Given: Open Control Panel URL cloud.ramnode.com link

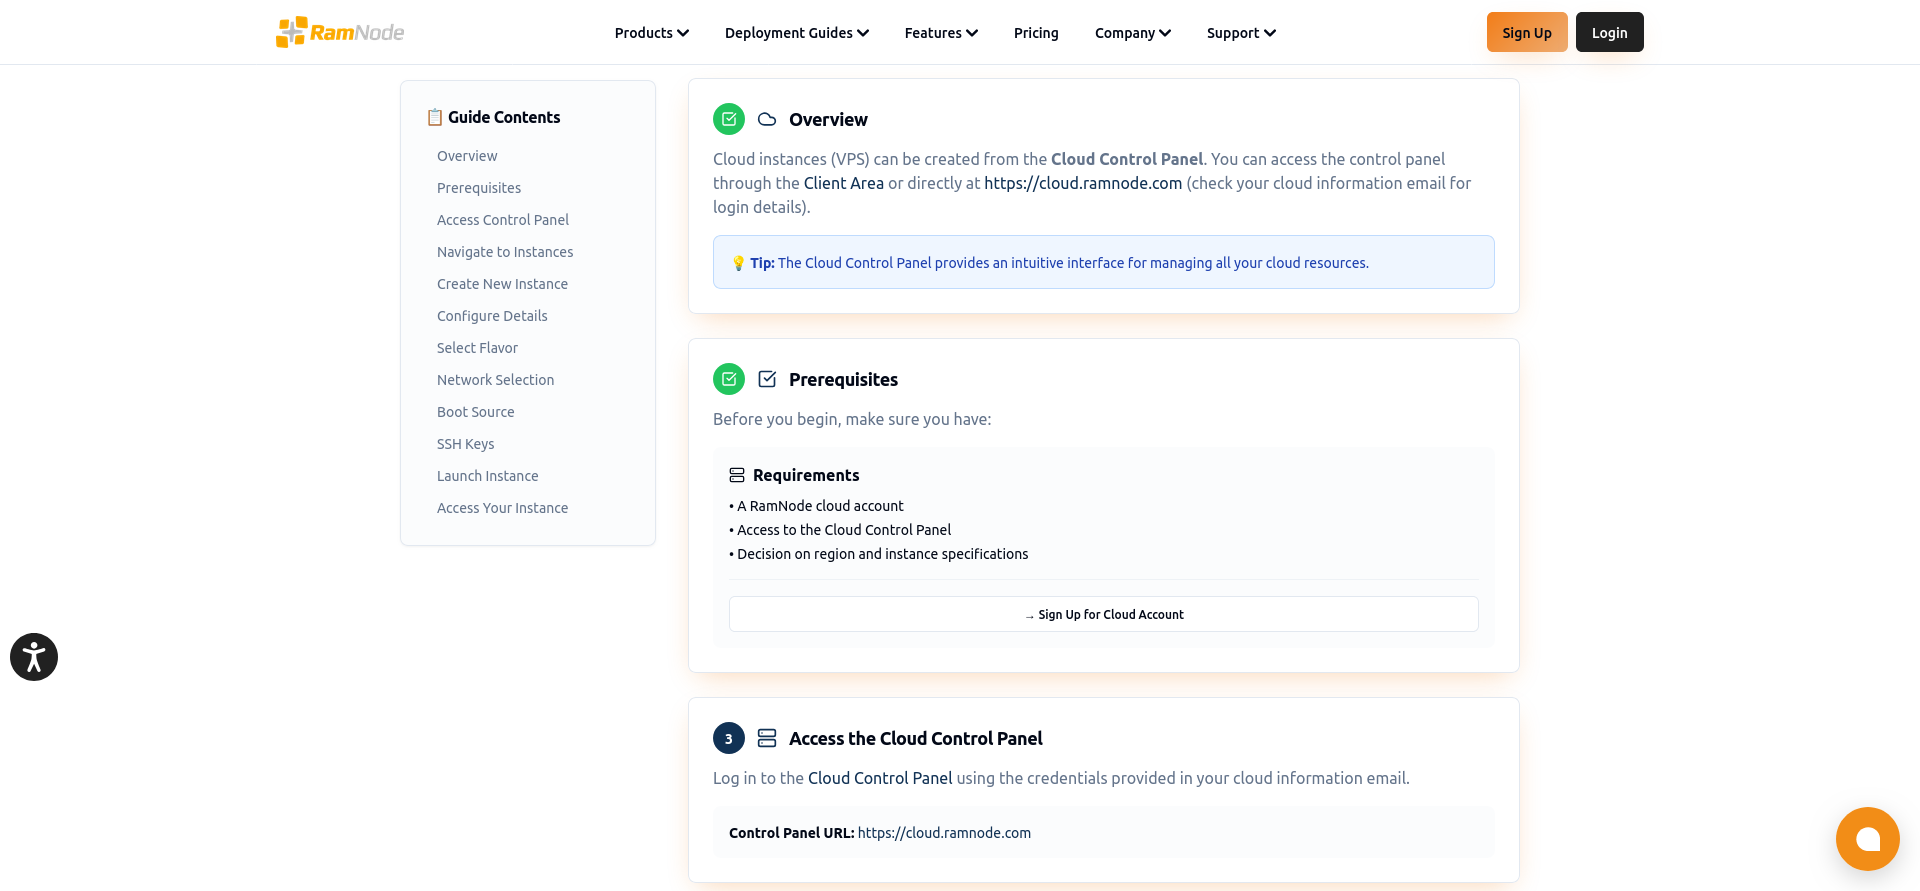Looking at the screenshot, I should pos(944,833).
